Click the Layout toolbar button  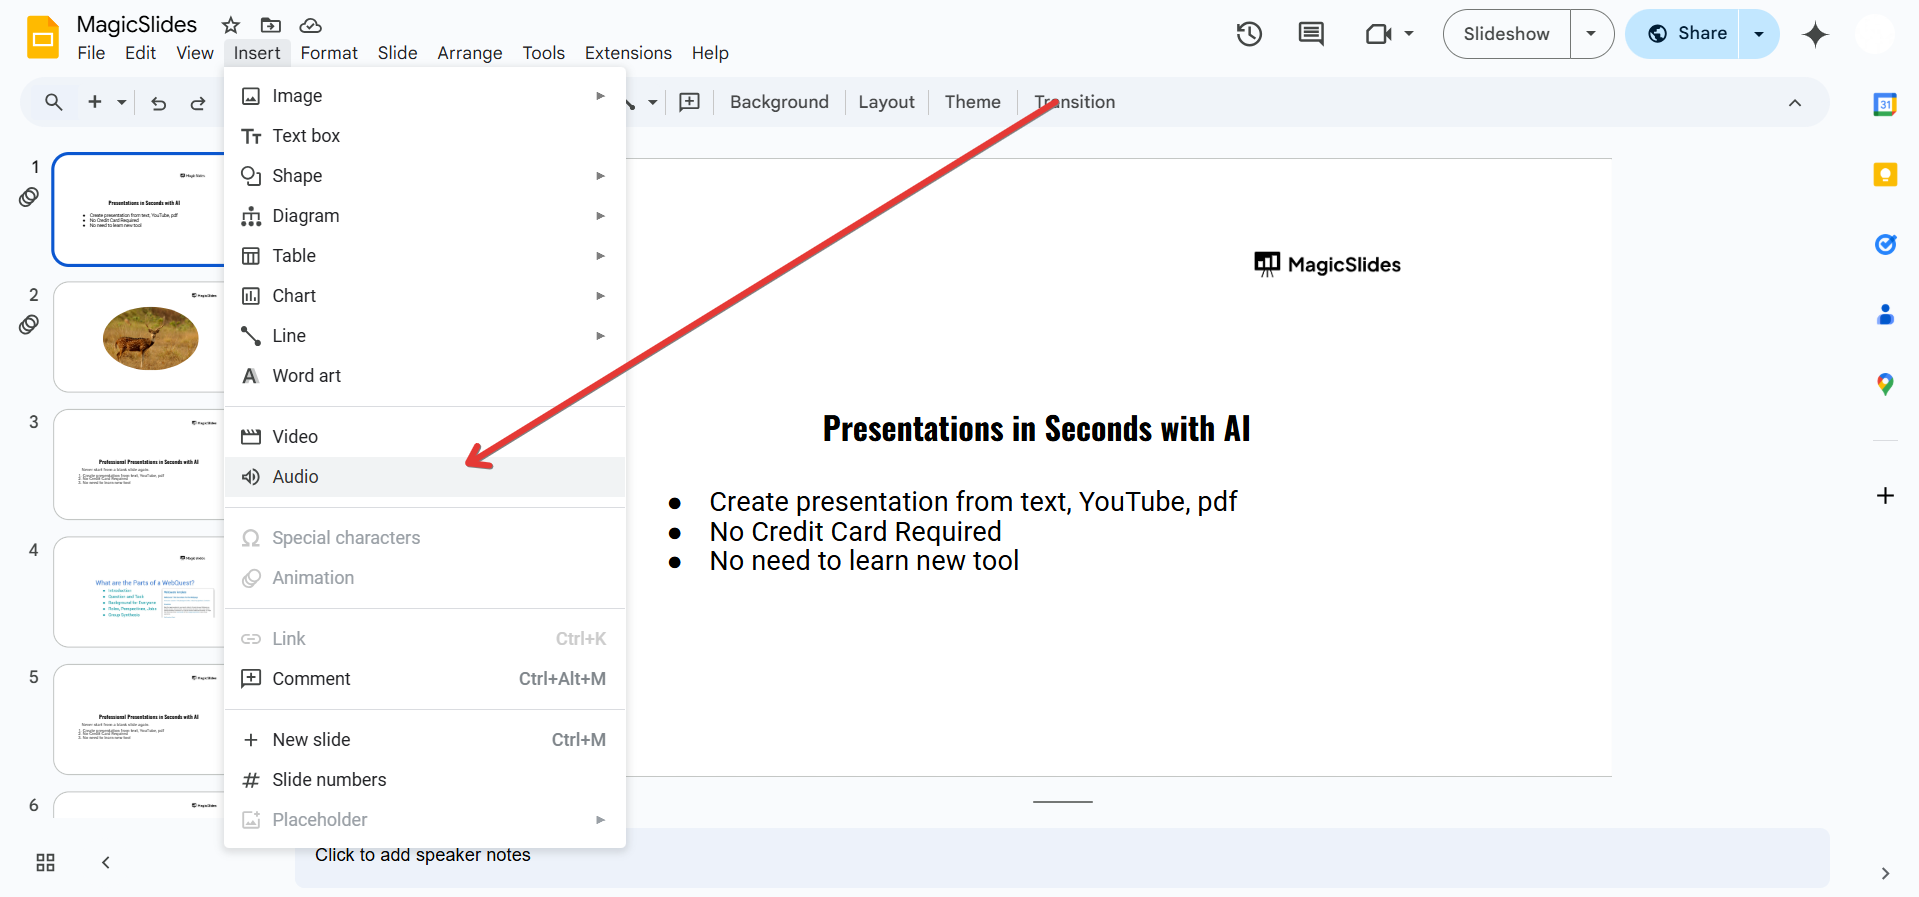pos(886,102)
